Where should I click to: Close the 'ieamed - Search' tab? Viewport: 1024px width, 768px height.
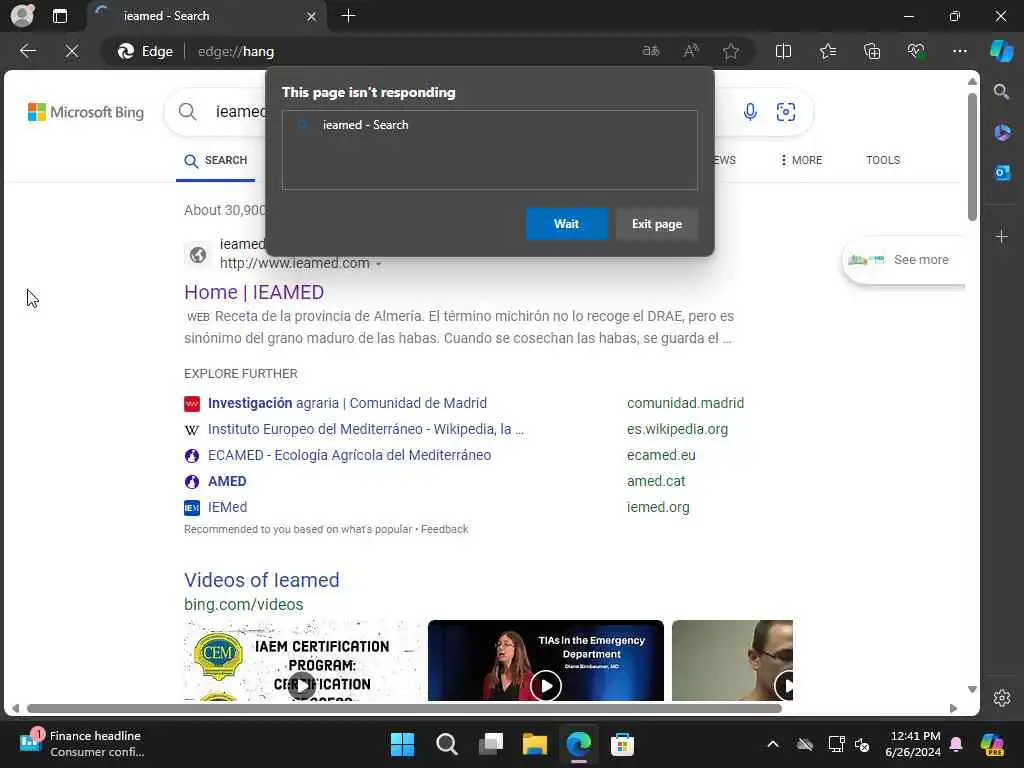pyautogui.click(x=312, y=16)
